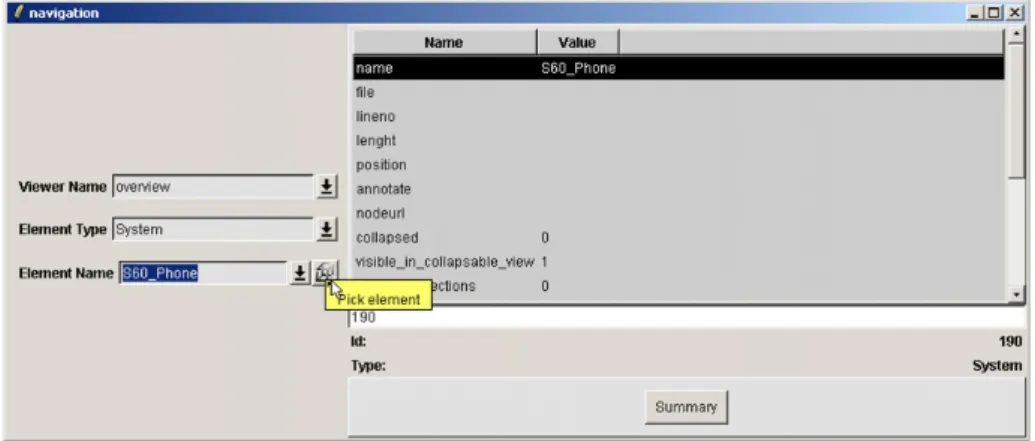This screenshot has width=1035, height=441.
Task: Open the Element Type dropdown arrow
Action: pyautogui.click(x=325, y=230)
